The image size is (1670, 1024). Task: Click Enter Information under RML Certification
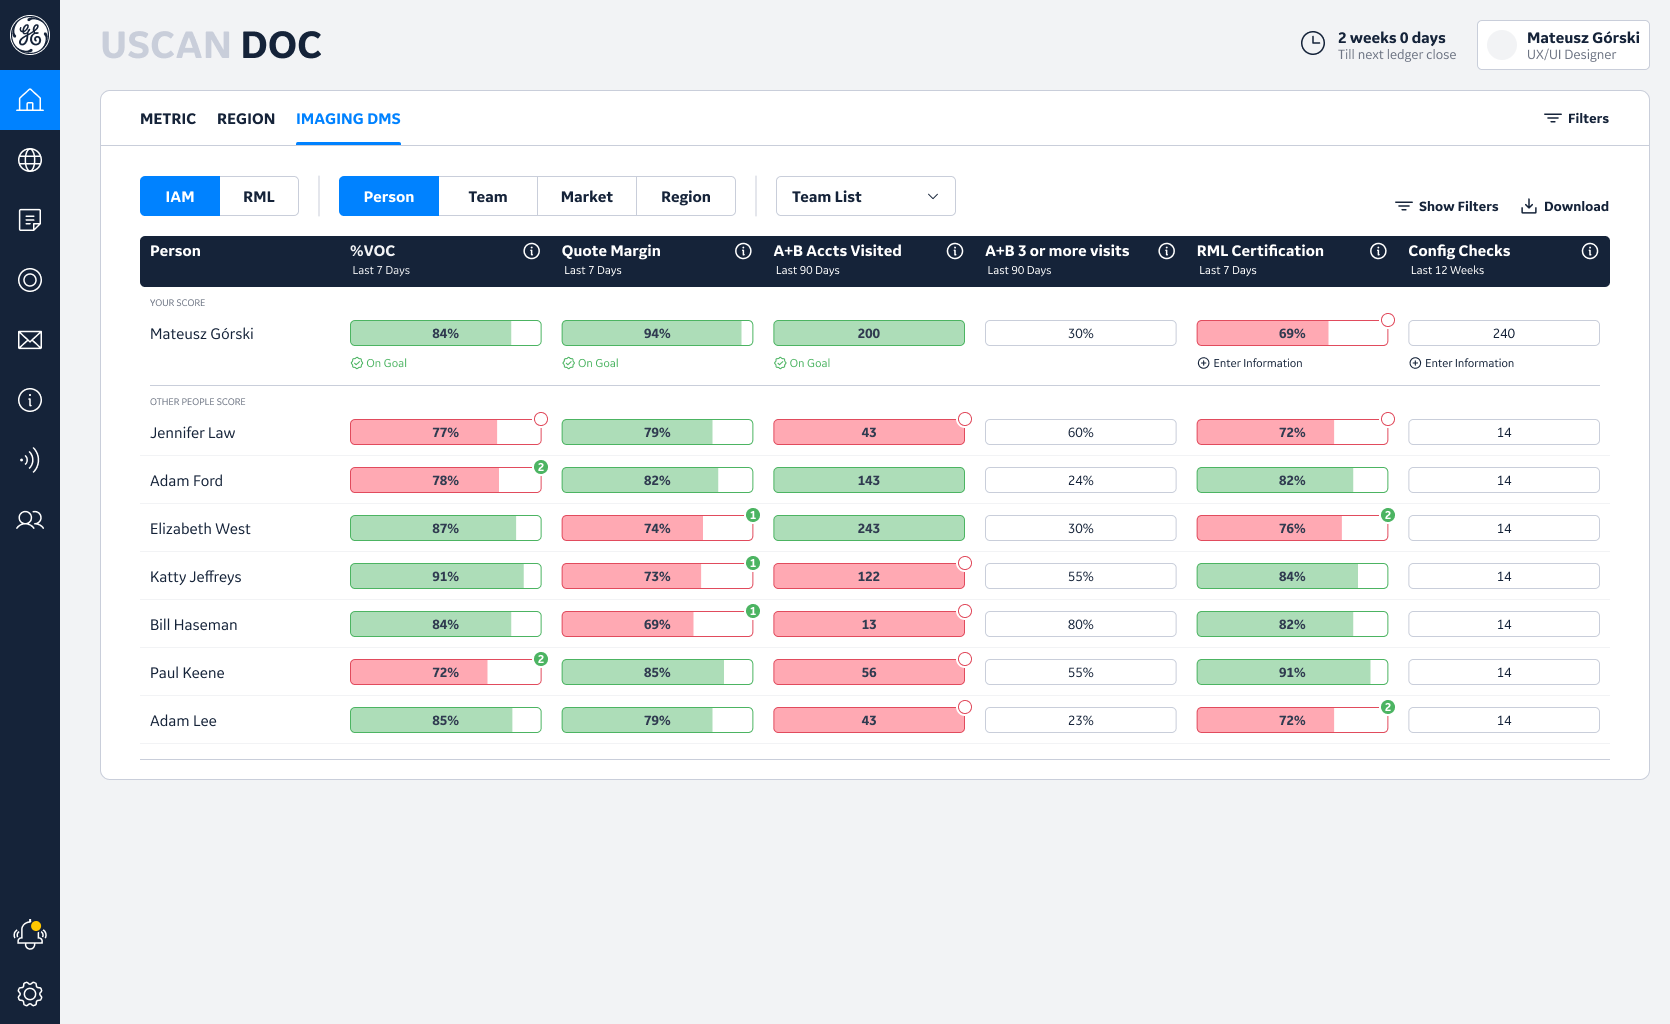[1250, 363]
